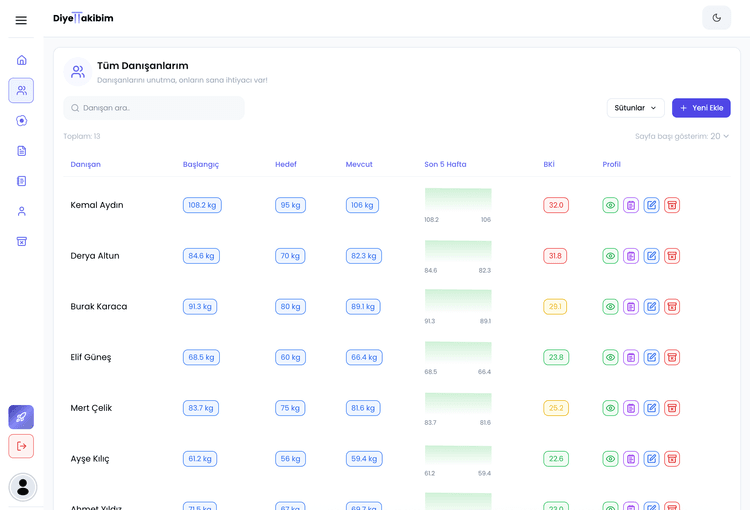View Kemal Aydın's profile with eye icon
The height and width of the screenshot is (510, 750).
[610, 205]
